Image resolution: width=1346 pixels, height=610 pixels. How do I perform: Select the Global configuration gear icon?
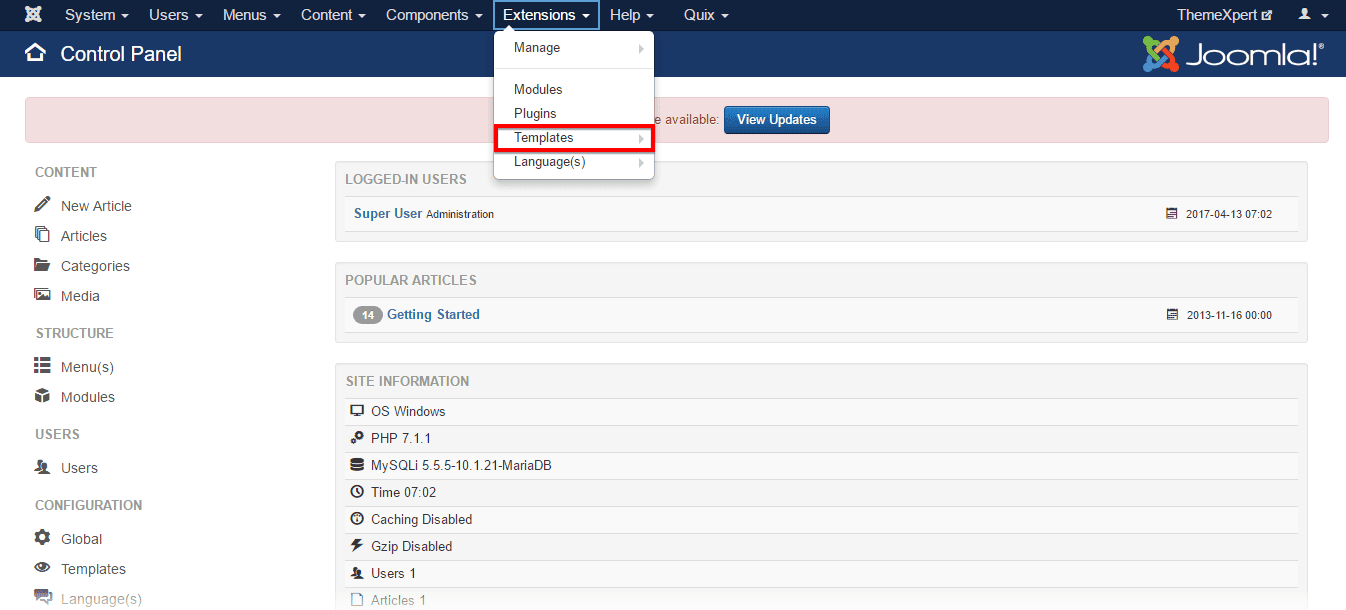[x=44, y=538]
